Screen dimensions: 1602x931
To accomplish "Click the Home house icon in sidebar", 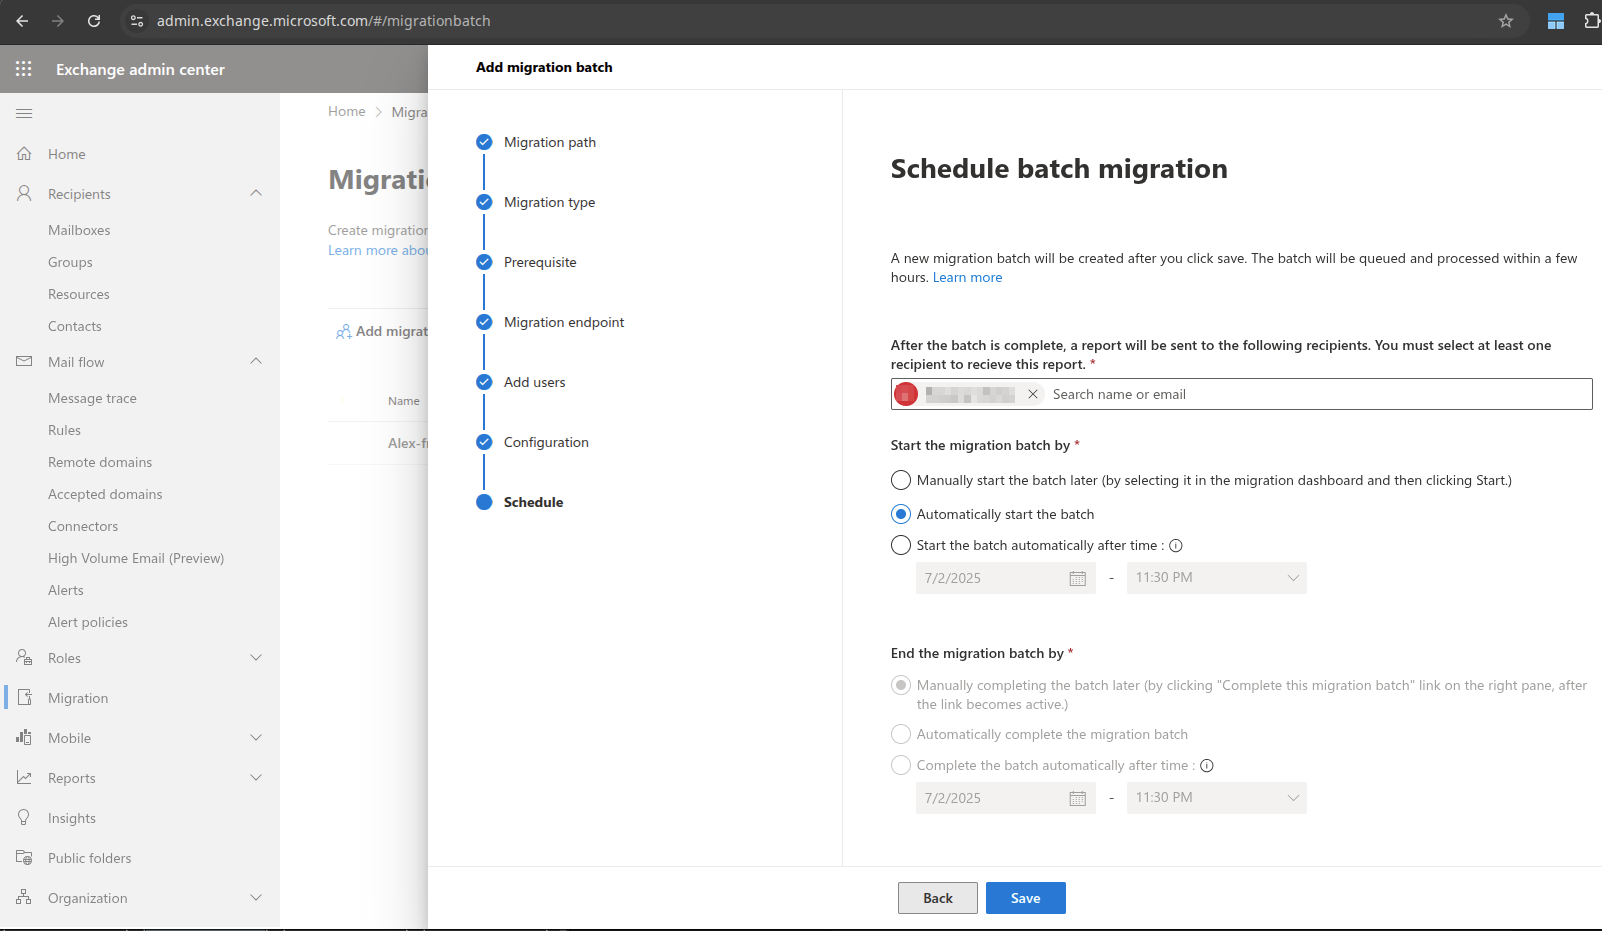I will tap(24, 154).
